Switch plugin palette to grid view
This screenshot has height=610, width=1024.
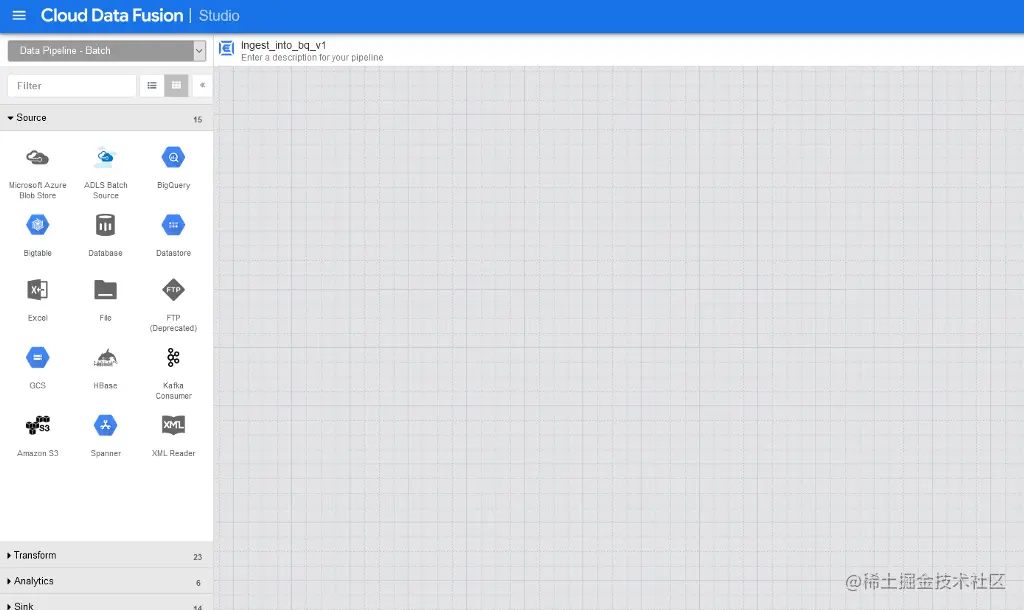click(x=176, y=86)
